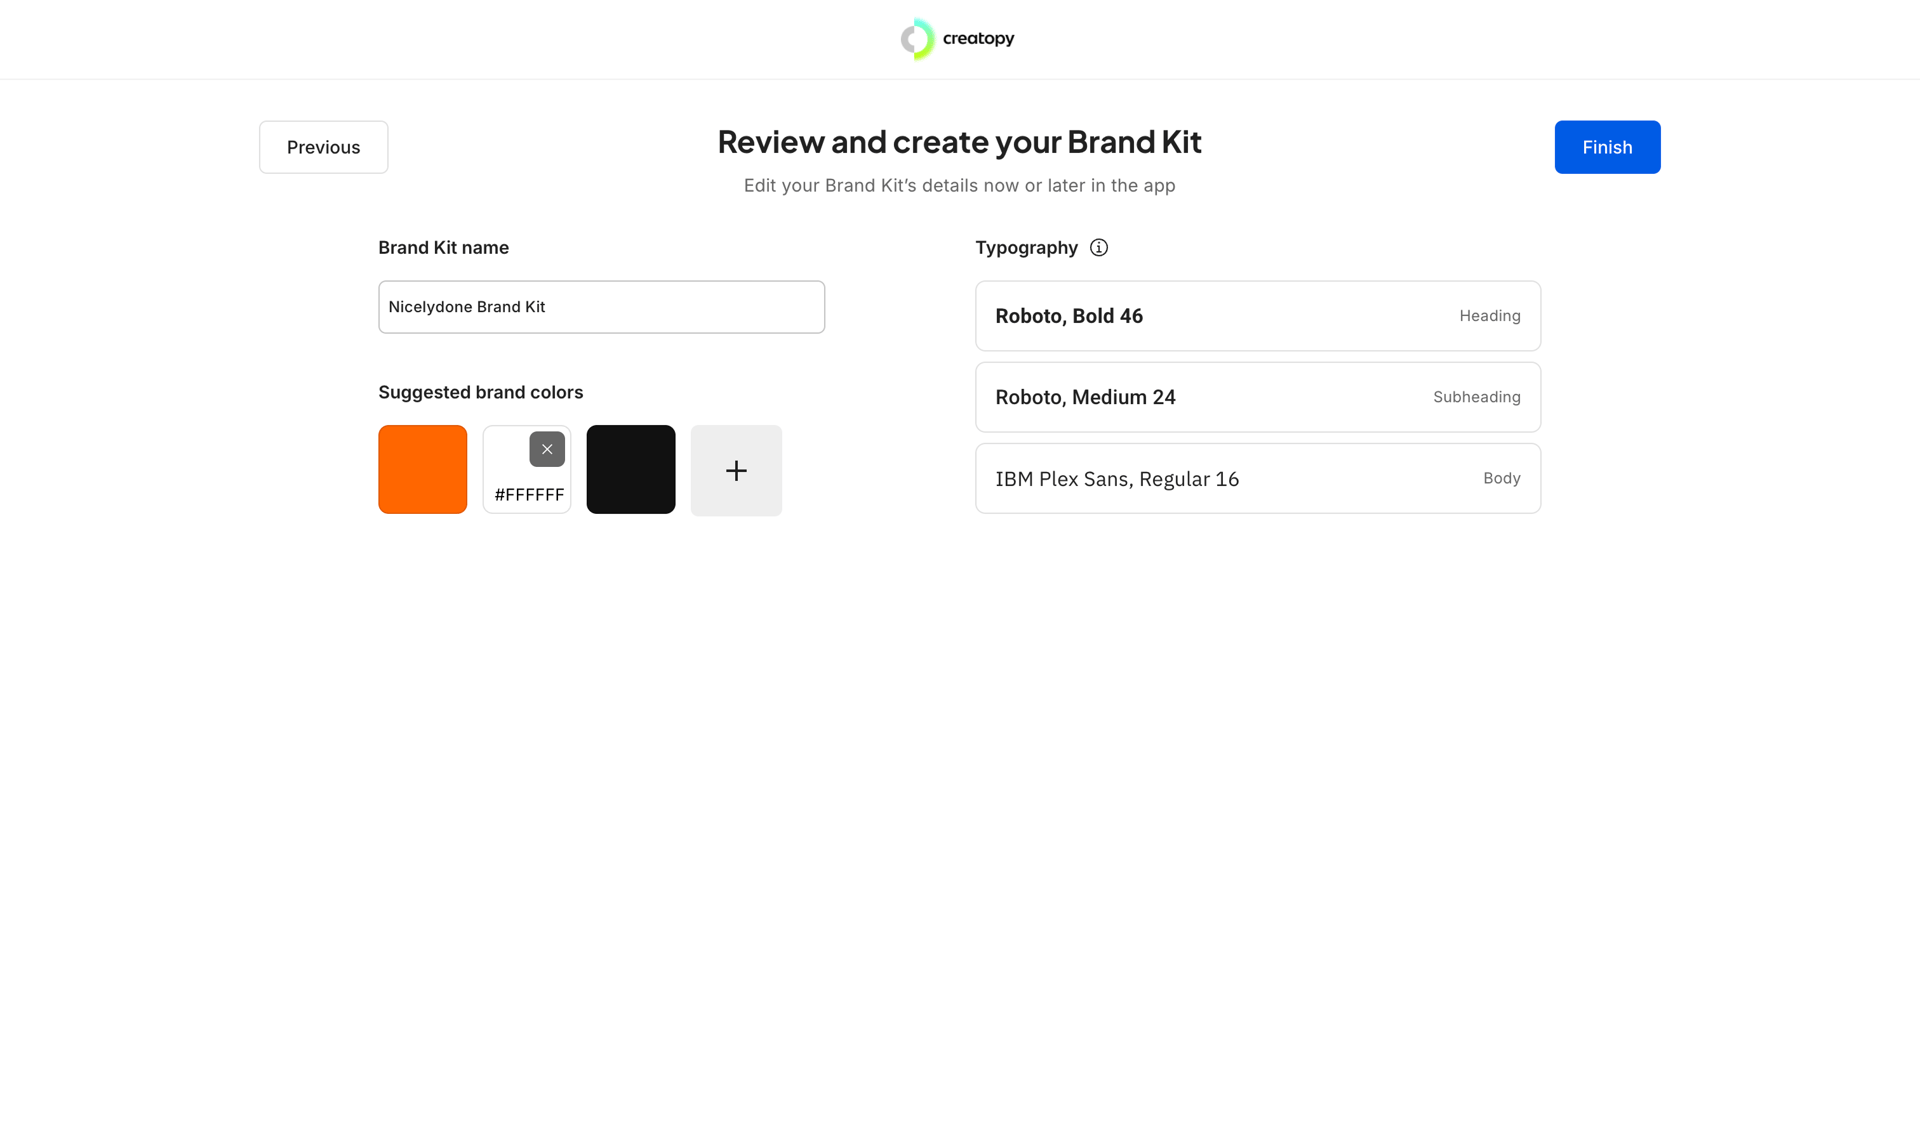Click the Creatopy logo at the top
1920x1128 pixels.
[x=957, y=38]
